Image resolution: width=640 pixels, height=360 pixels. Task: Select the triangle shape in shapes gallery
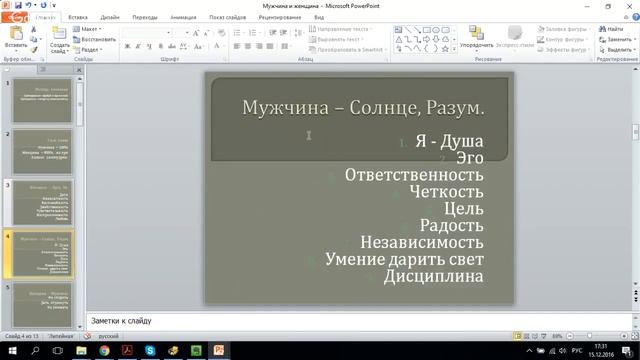(398, 40)
